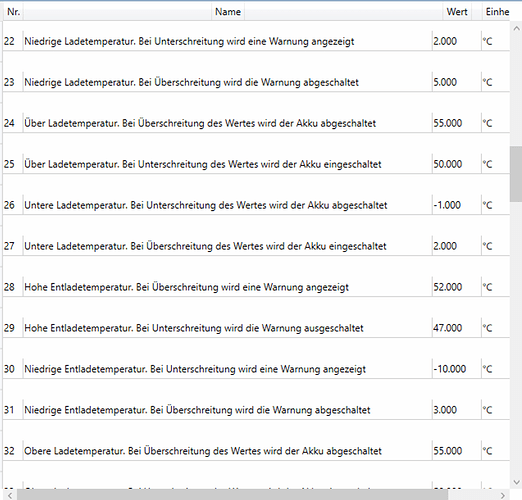Click the horizontal scrollbar right arrow
The width and height of the screenshot is (522, 500).
(503, 495)
